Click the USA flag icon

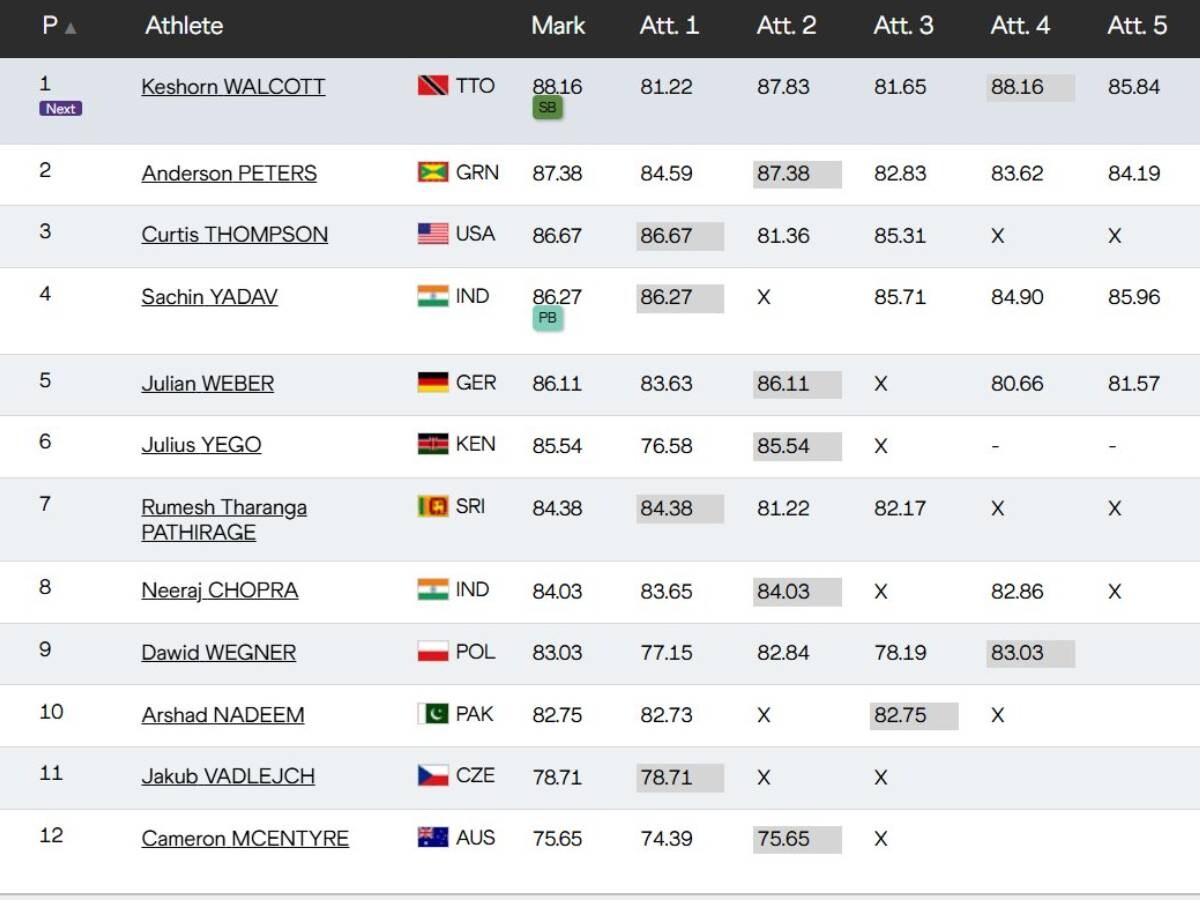pos(432,234)
